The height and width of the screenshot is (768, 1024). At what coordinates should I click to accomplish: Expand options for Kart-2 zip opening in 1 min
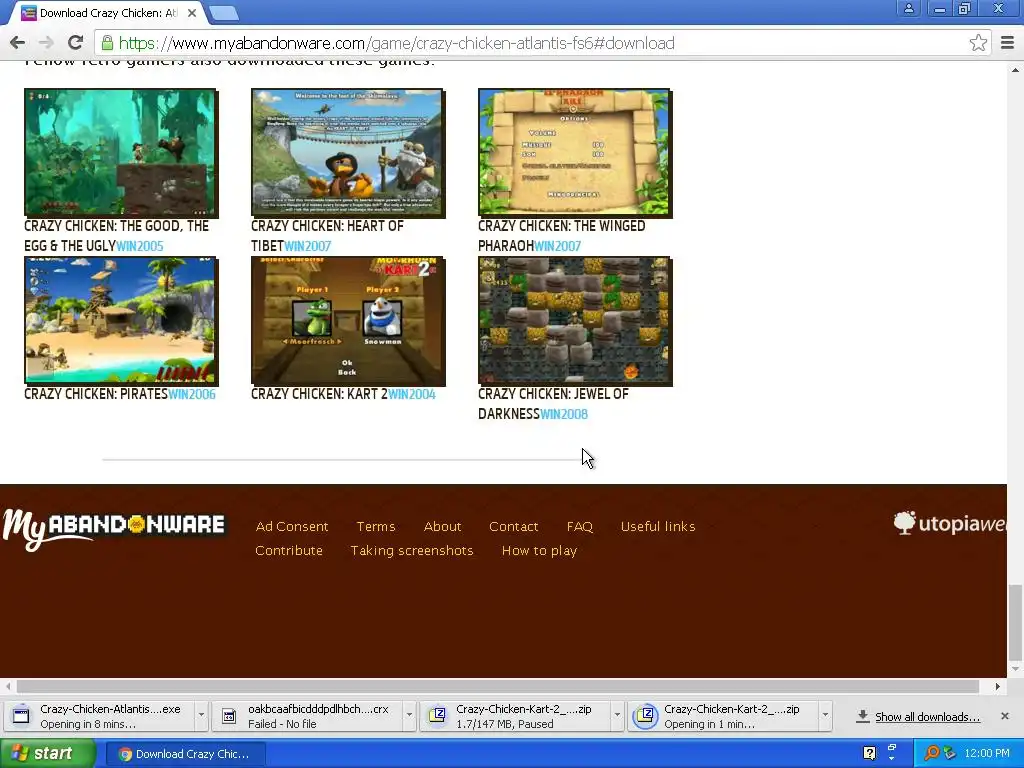pyautogui.click(x=825, y=715)
